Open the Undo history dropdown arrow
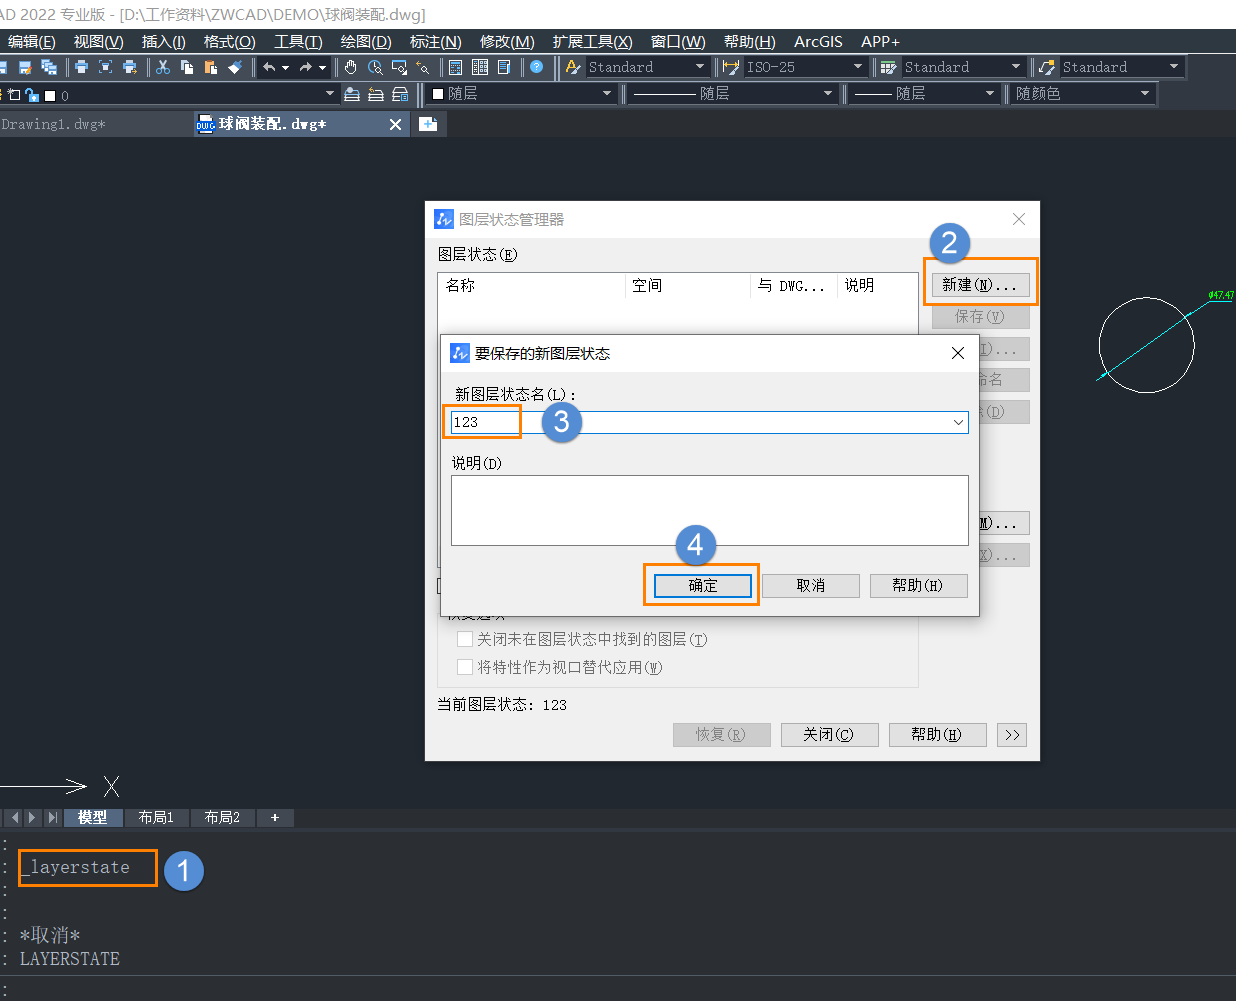Image resolution: width=1236 pixels, height=1001 pixels. point(285,68)
